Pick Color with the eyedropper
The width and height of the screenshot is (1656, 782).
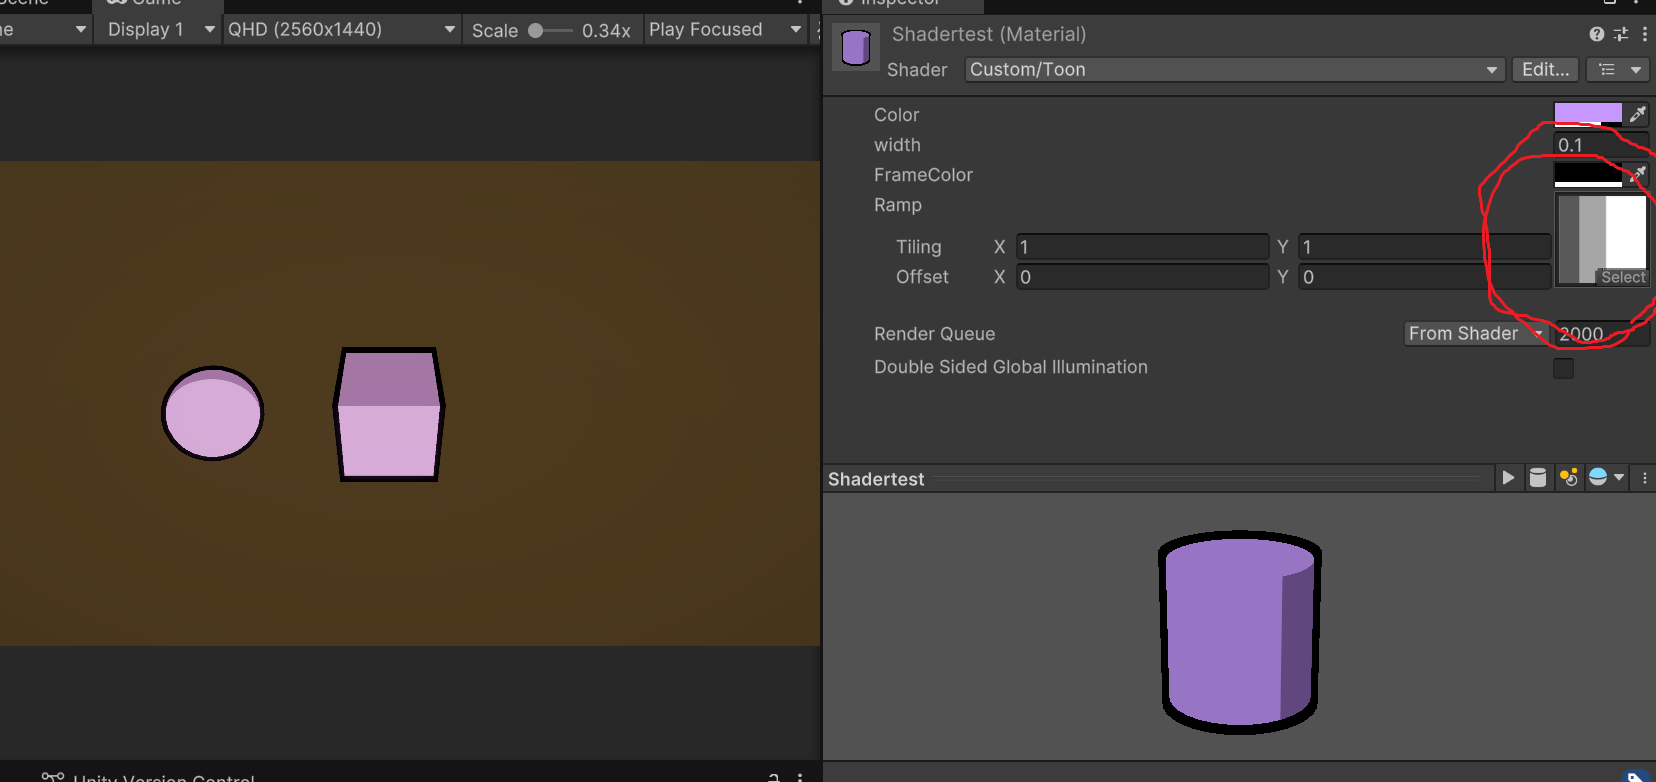1637,114
